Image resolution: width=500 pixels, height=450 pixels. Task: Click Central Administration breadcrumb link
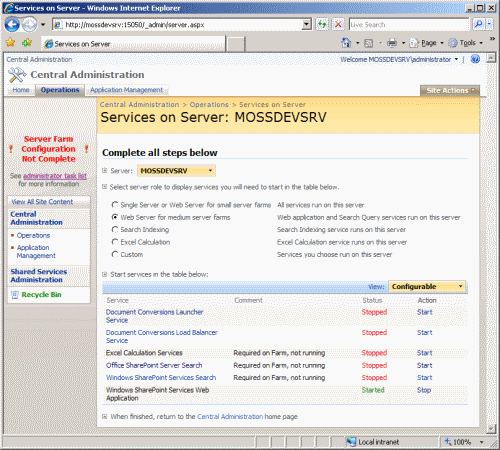point(139,104)
